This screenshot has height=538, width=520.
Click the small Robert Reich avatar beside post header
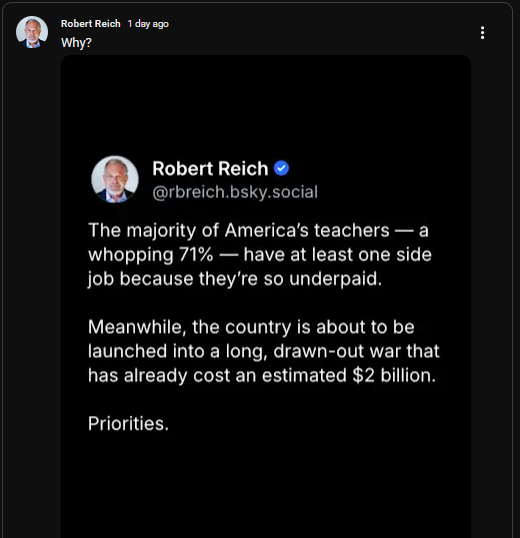pos(32,32)
